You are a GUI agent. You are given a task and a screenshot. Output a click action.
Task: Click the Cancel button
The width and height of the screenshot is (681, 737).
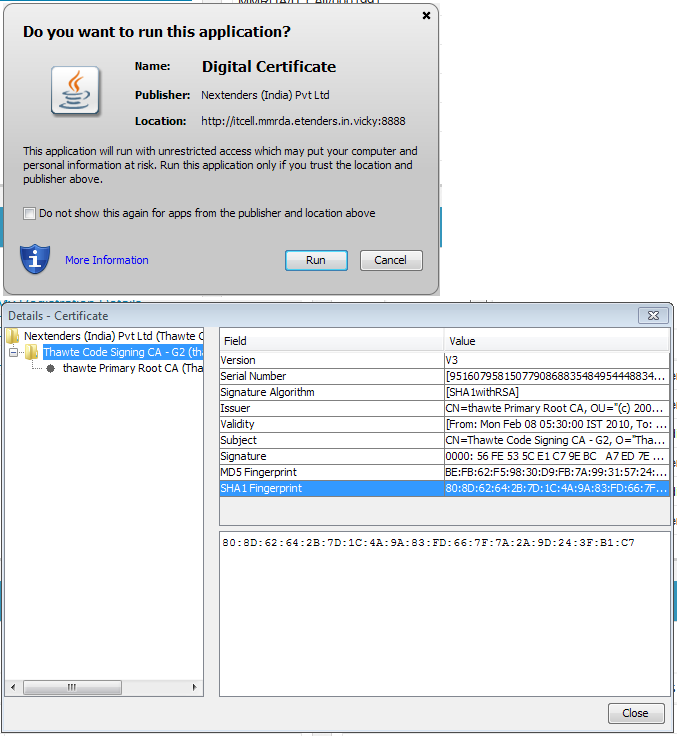point(391,260)
